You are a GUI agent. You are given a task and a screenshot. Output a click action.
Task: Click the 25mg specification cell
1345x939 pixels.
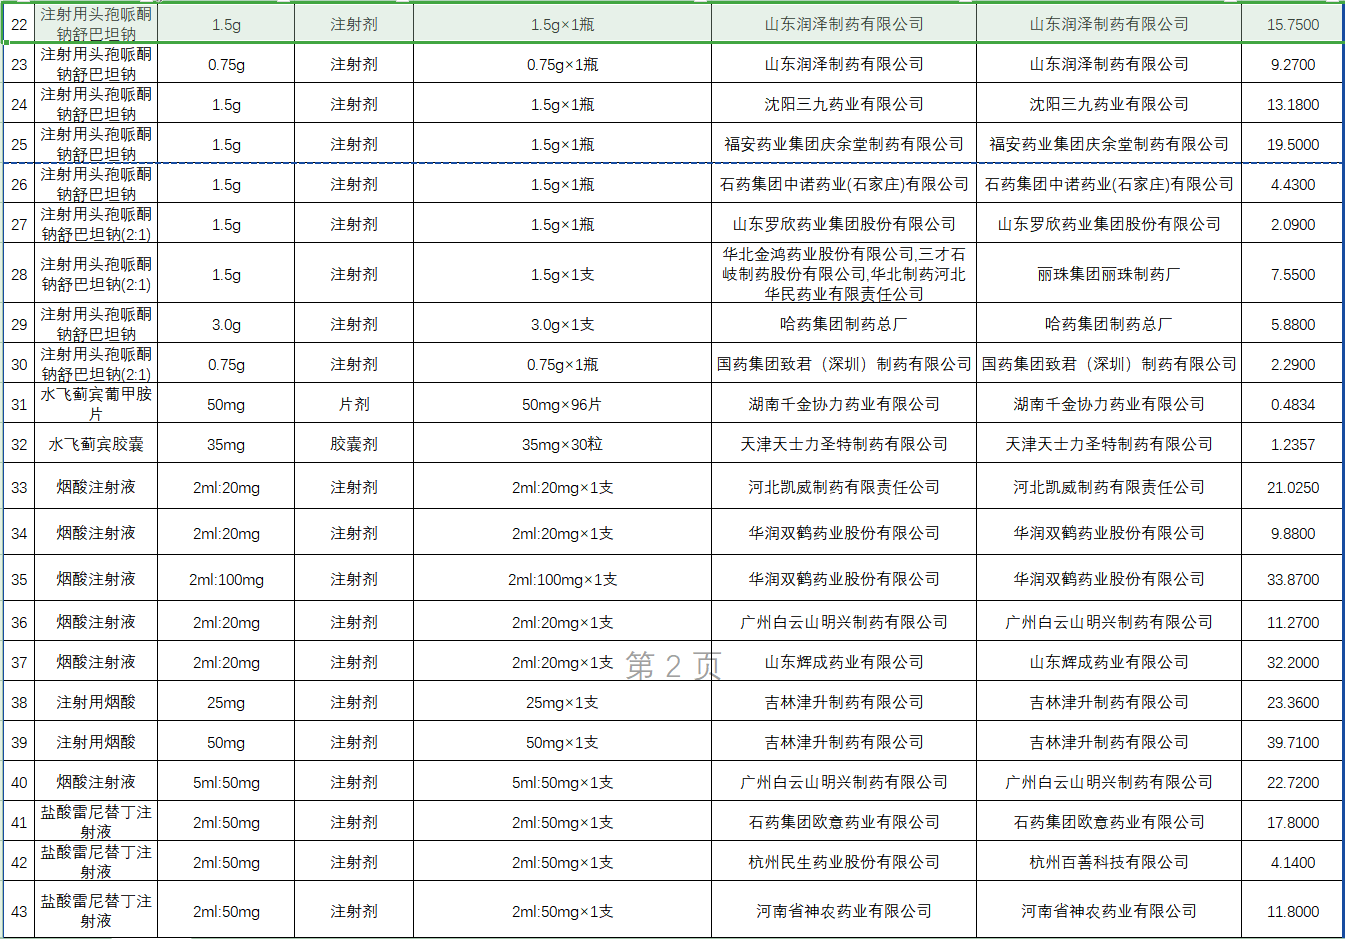[226, 702]
